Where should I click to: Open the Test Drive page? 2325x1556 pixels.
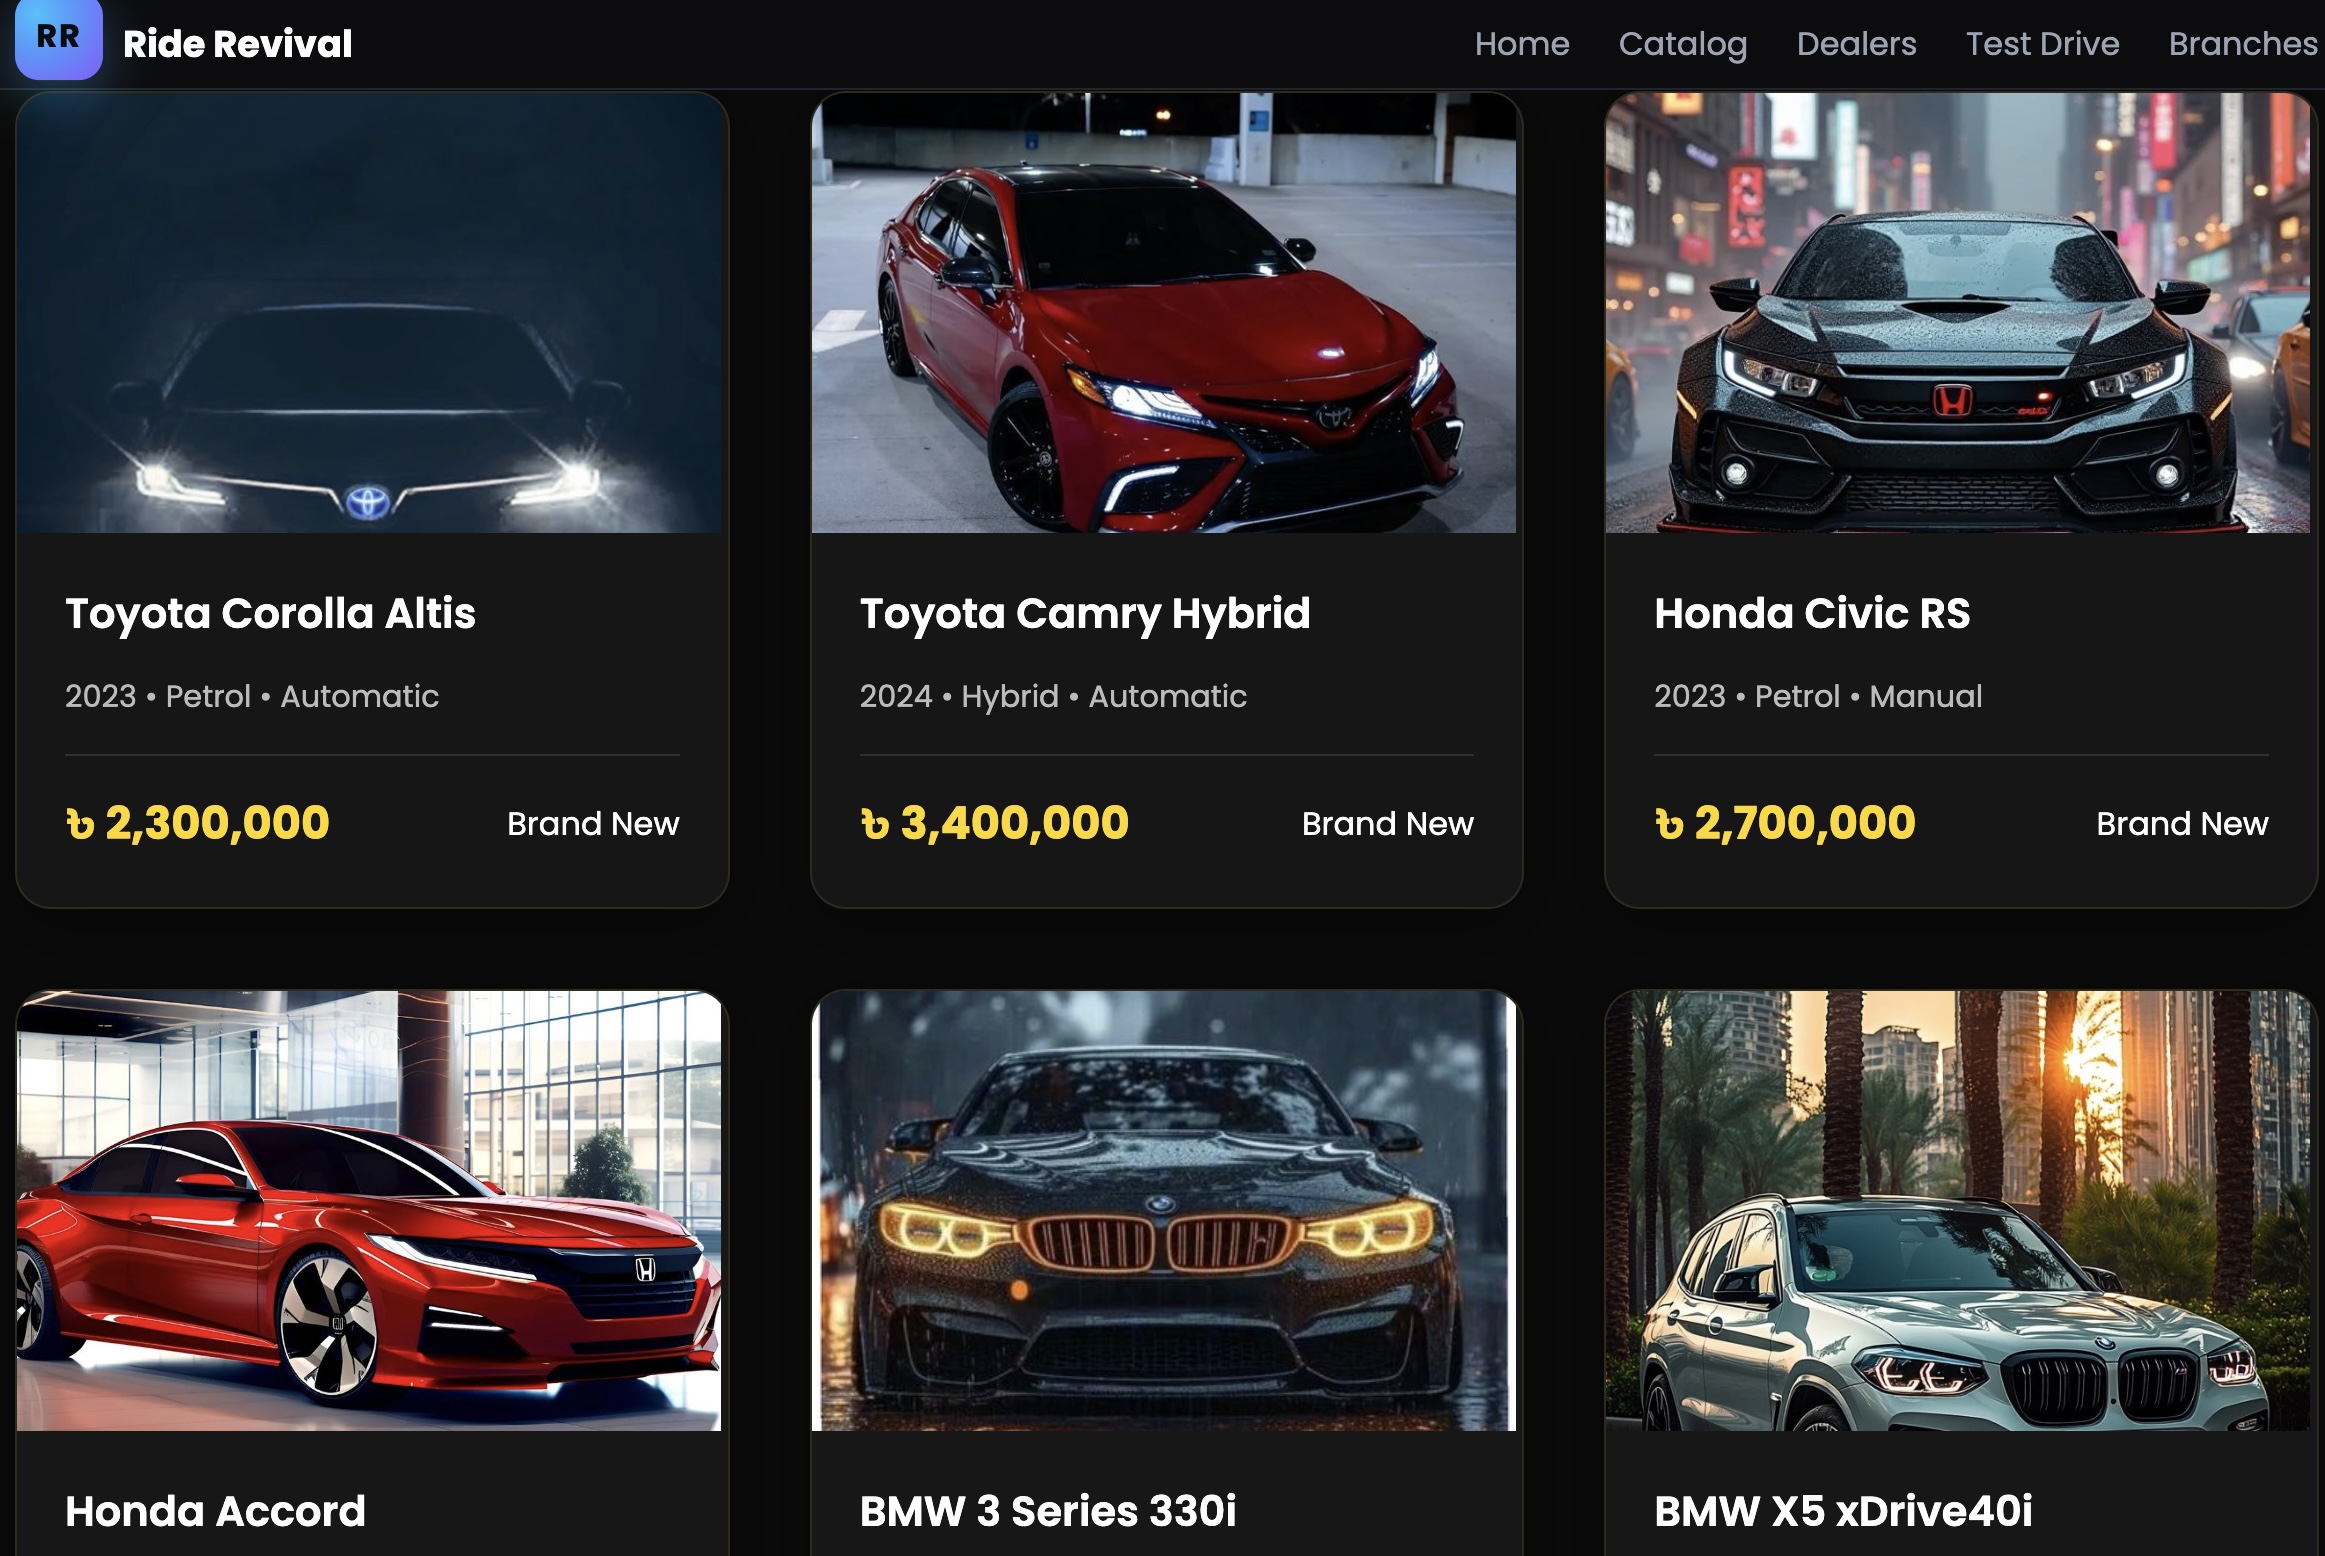pos(2042,44)
